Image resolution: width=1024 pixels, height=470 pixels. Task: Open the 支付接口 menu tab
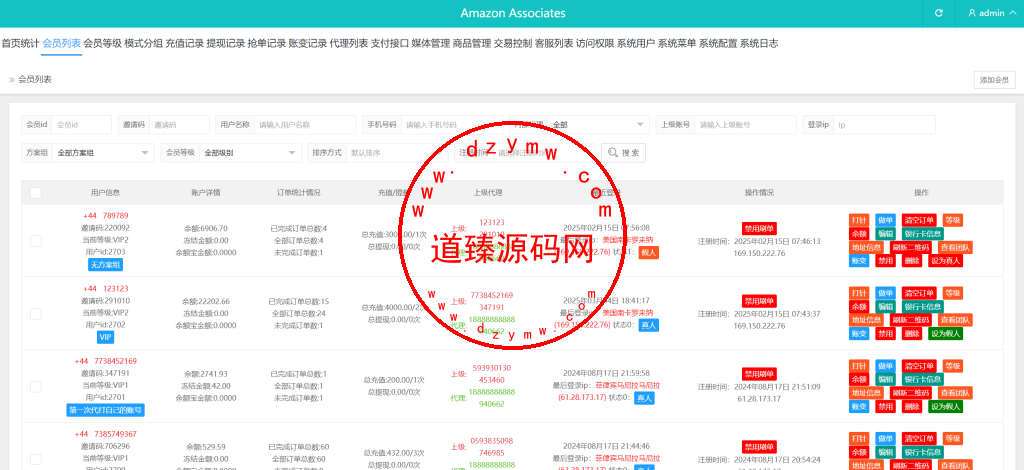[390, 44]
